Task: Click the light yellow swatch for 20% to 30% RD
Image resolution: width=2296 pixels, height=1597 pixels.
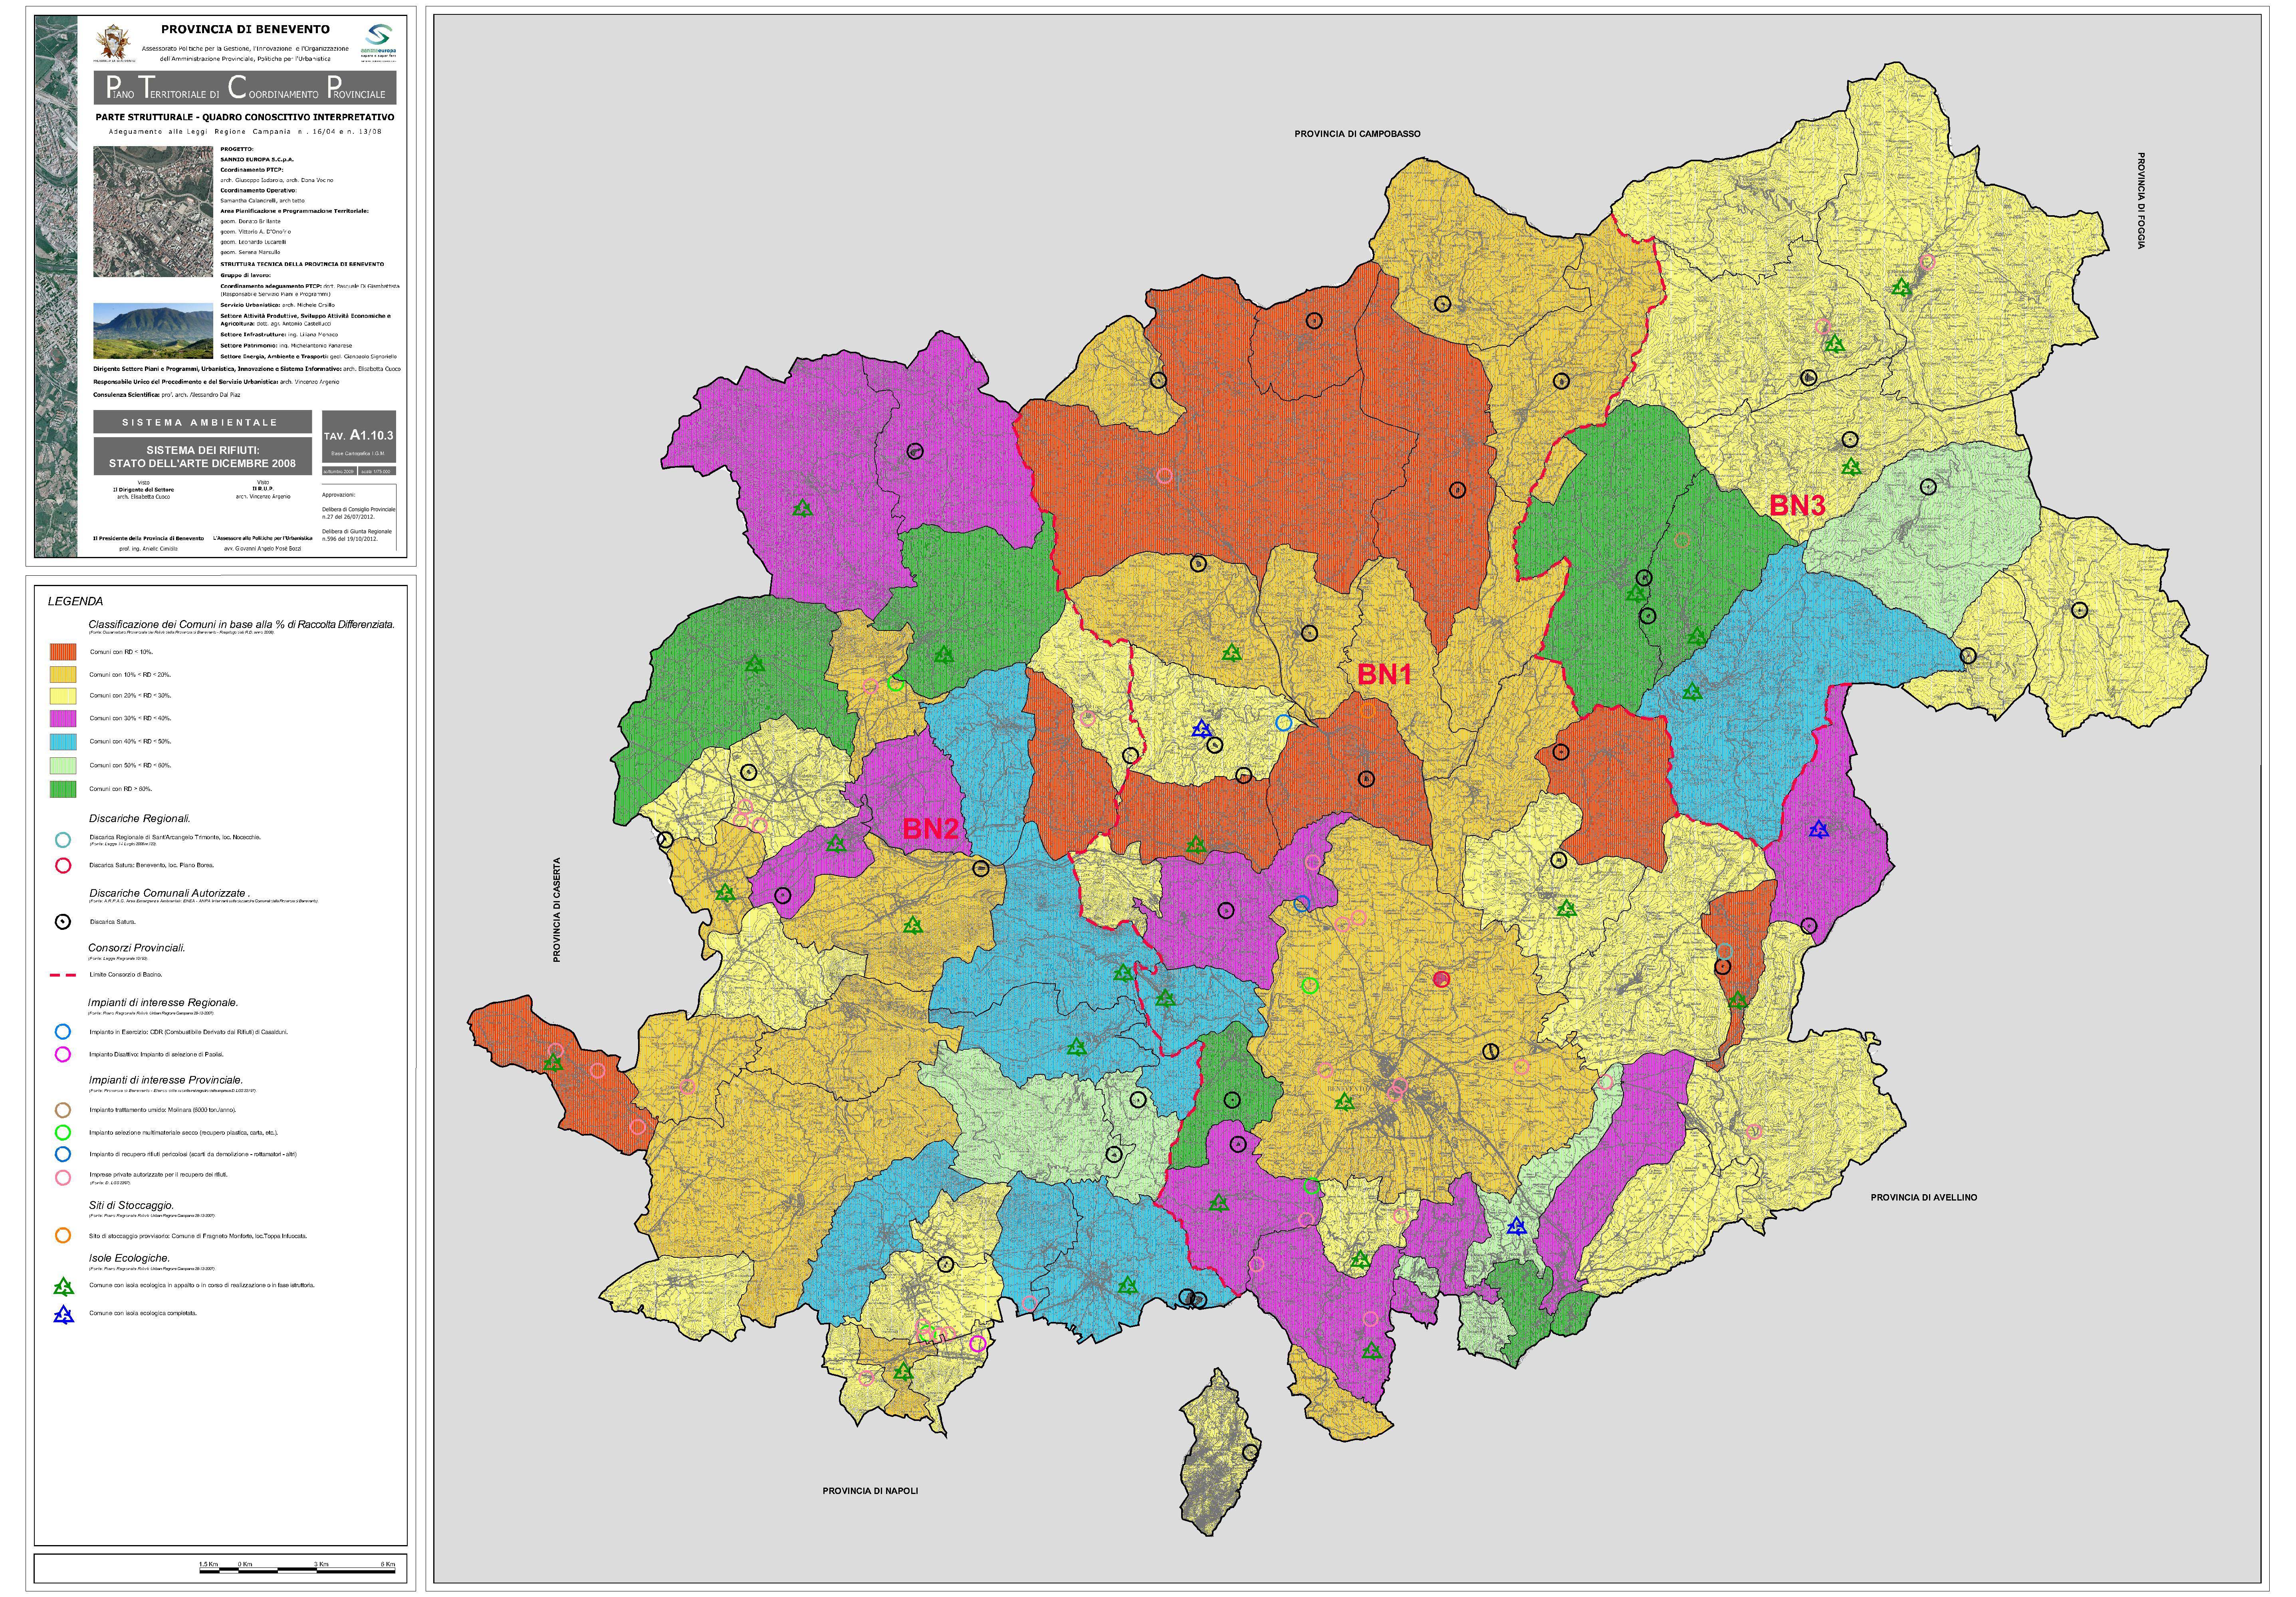Action: pos(63,696)
